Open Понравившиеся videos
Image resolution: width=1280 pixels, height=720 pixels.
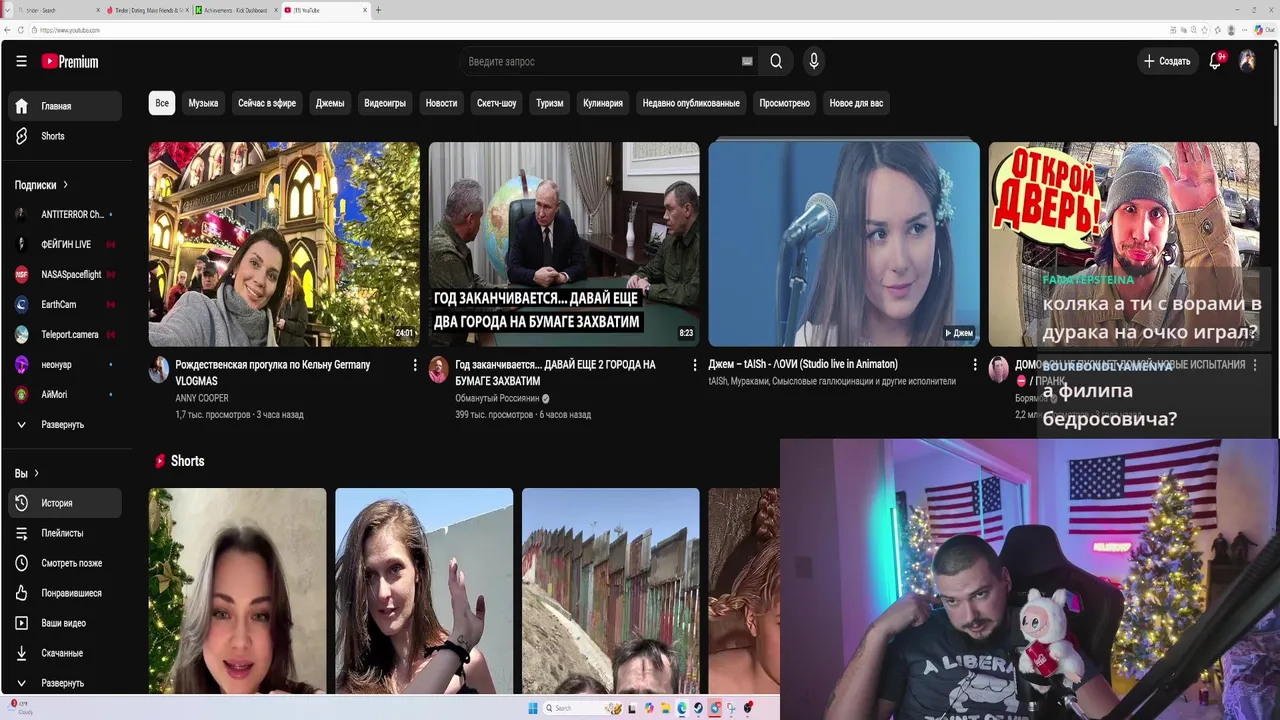(65, 593)
